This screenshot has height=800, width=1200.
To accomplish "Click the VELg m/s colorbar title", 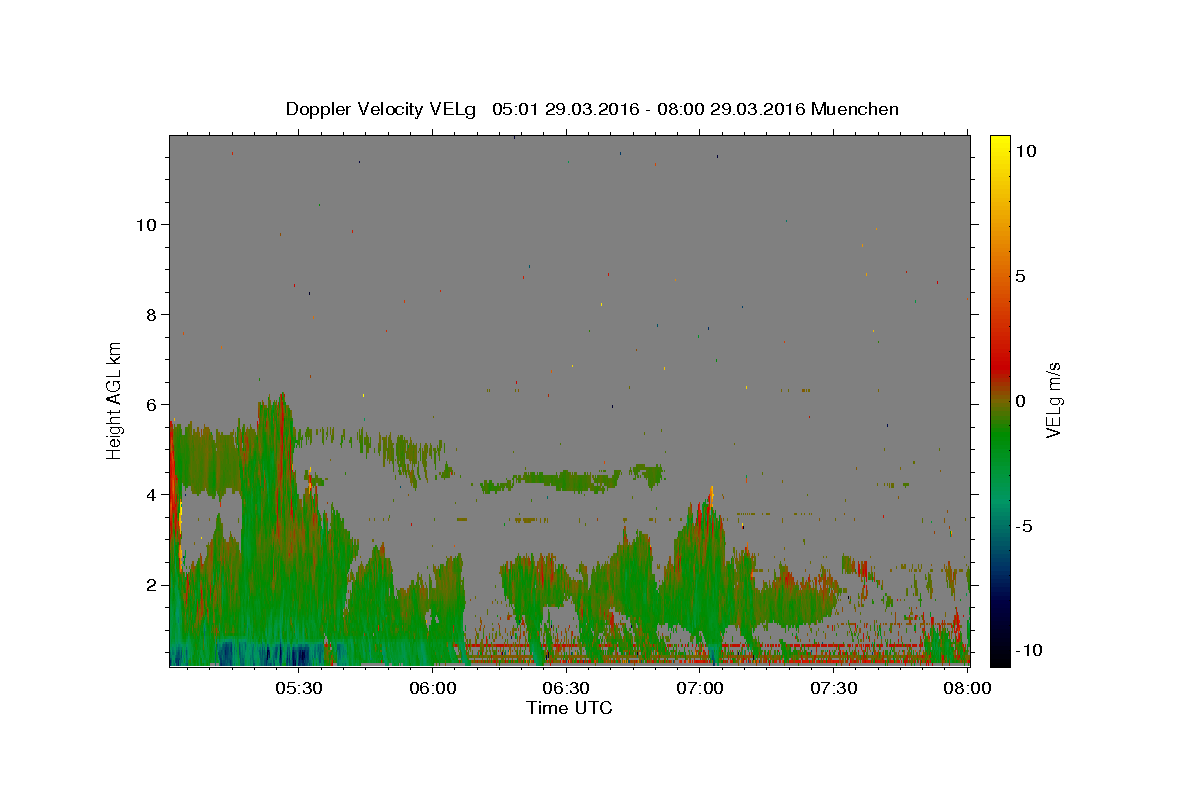I will [1054, 400].
